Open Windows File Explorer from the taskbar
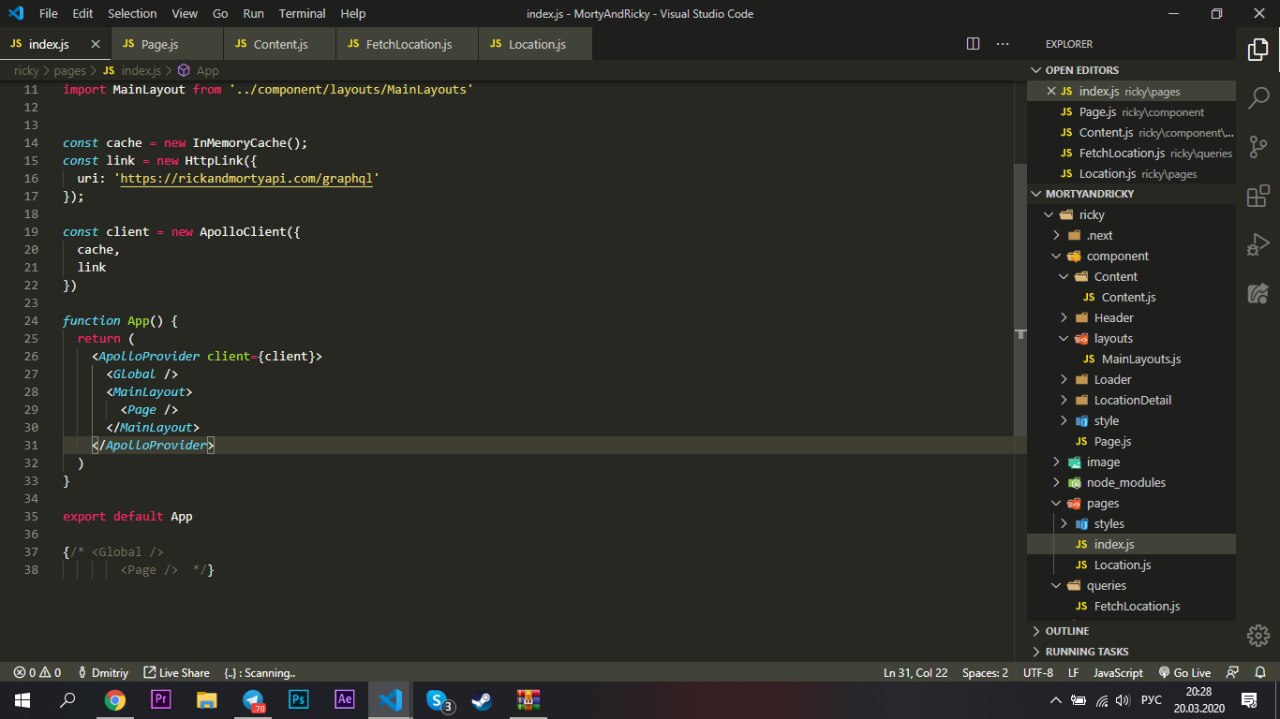 point(207,700)
